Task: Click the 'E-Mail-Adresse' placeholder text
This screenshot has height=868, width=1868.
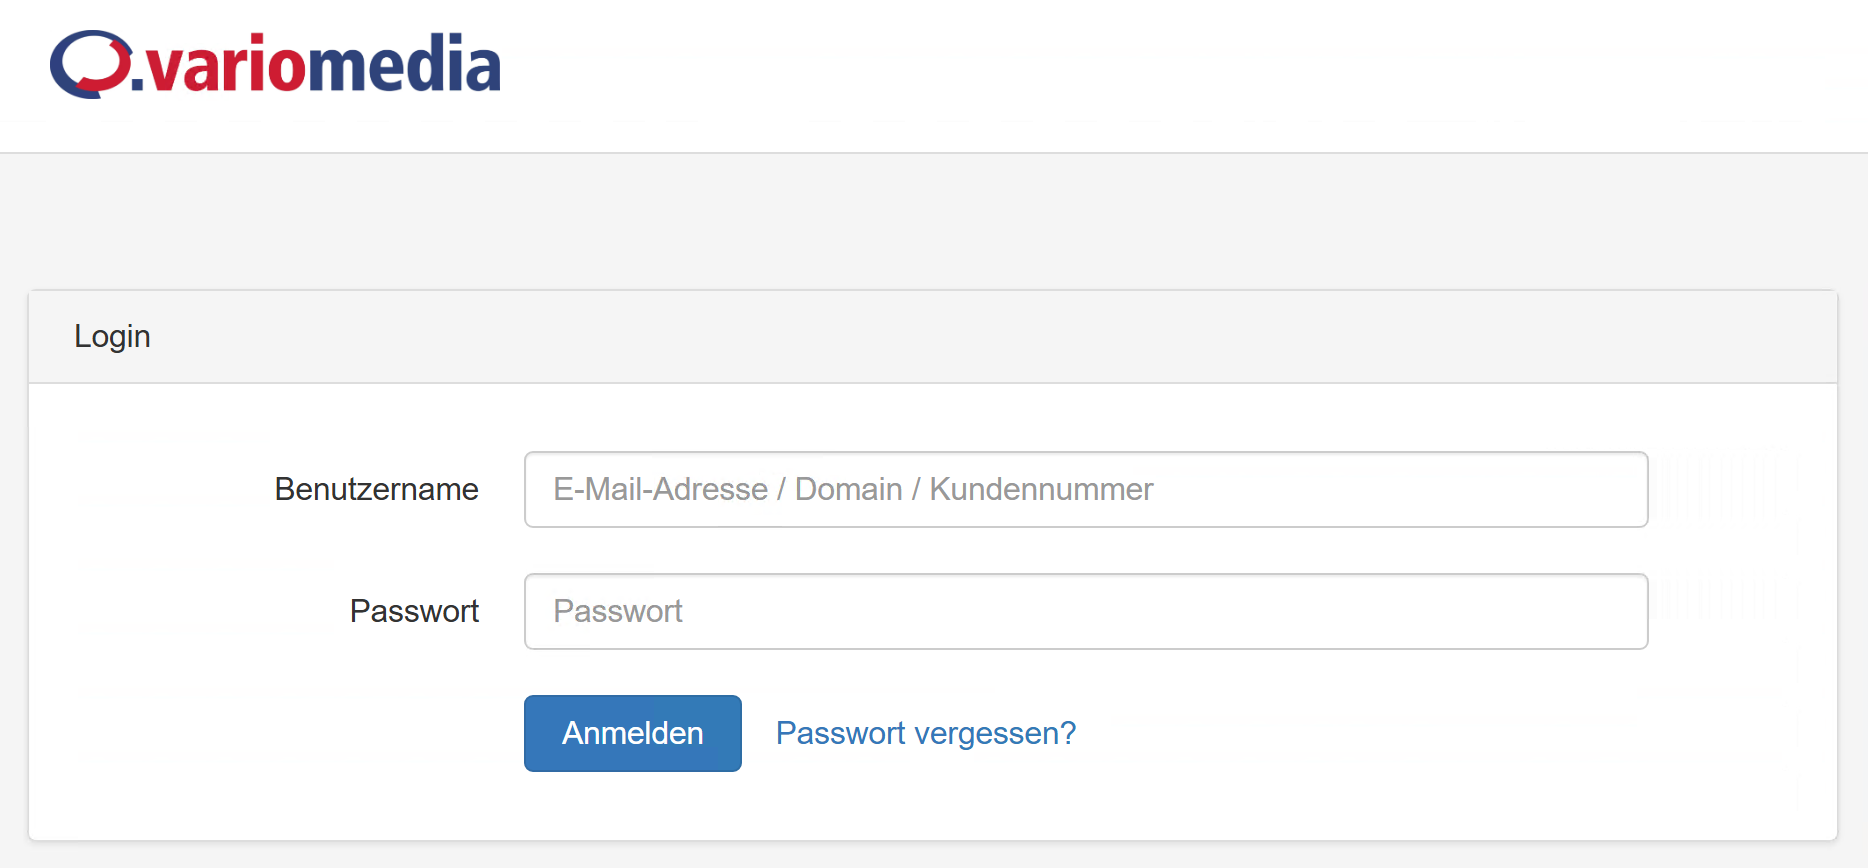Action: (661, 489)
